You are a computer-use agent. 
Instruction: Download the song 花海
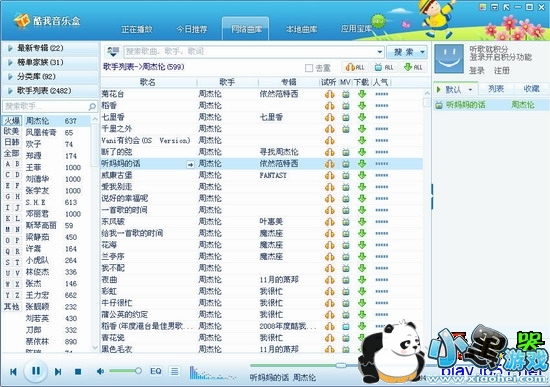[362, 245]
